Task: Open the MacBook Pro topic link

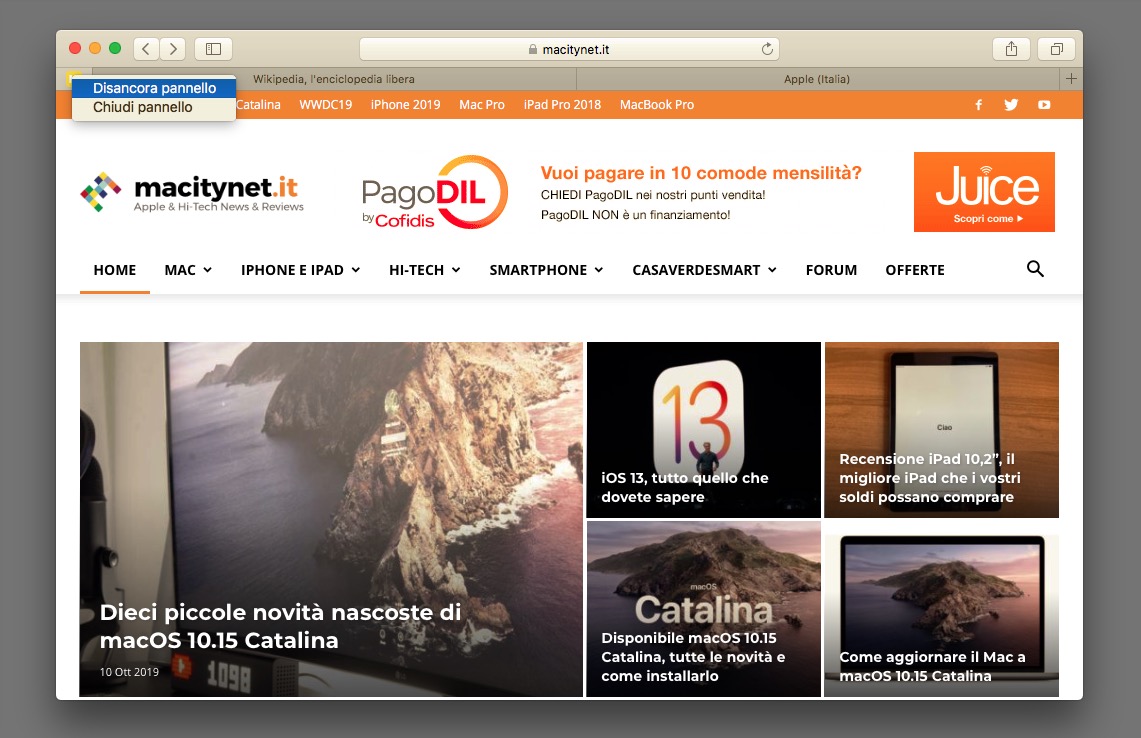Action: tap(656, 105)
